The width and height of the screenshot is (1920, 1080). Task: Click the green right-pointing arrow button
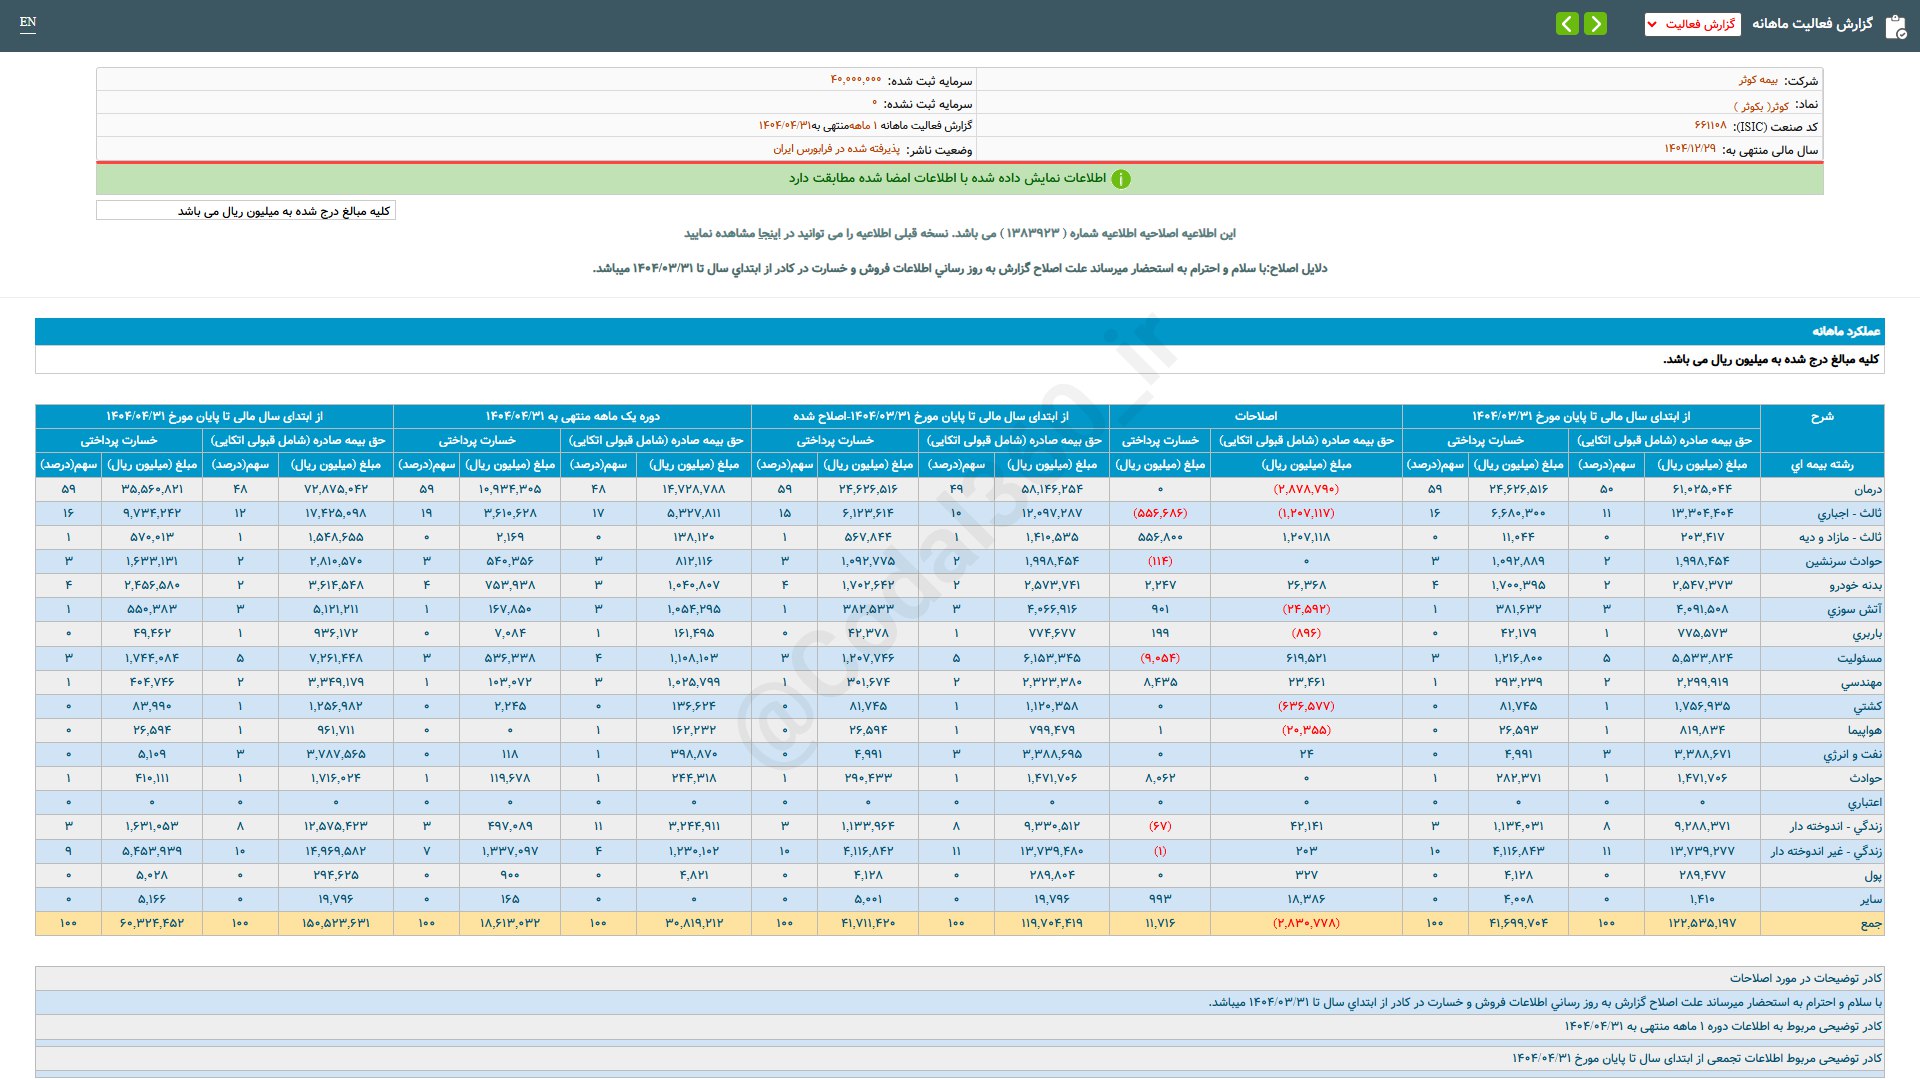pyautogui.click(x=1595, y=23)
